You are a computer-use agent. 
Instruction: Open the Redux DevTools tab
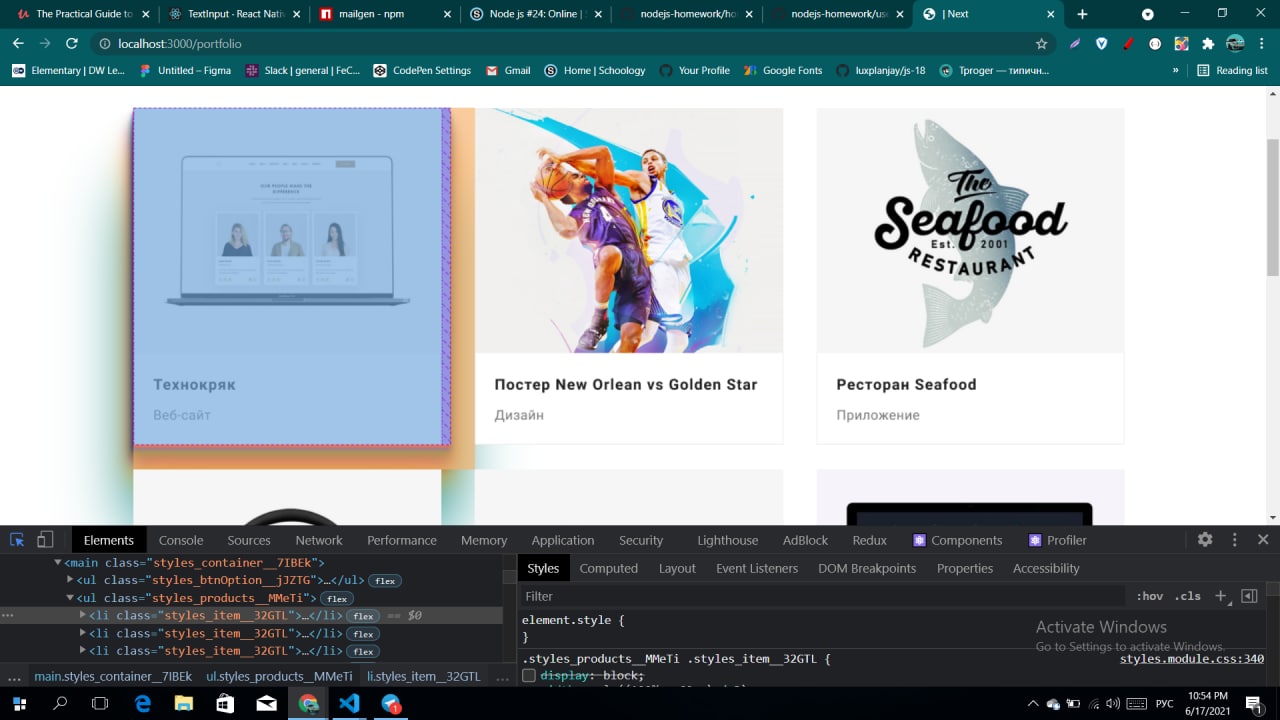[870, 540]
